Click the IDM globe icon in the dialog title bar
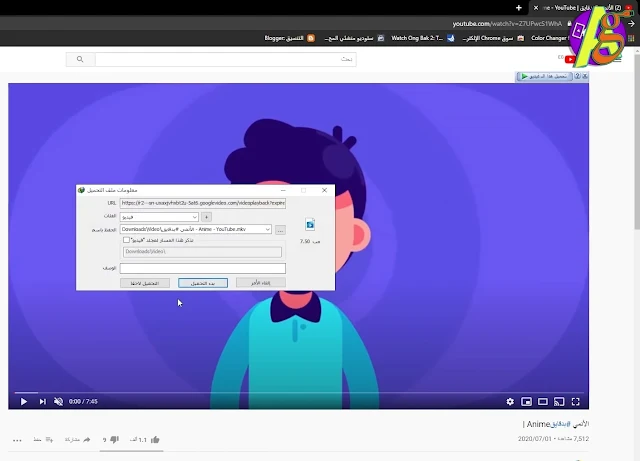 point(81,190)
